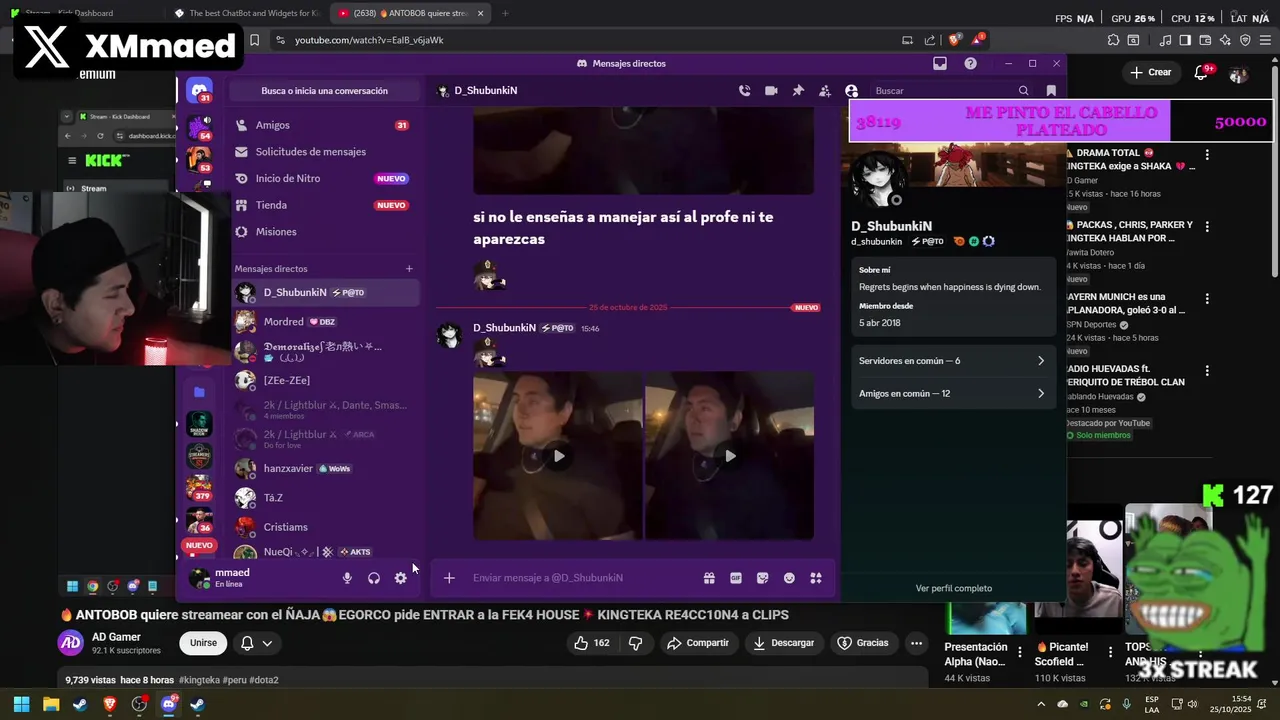Viewport: 1280px width, 720px height.
Task: Open hanzxavier direct message
Action: [x=324, y=468]
